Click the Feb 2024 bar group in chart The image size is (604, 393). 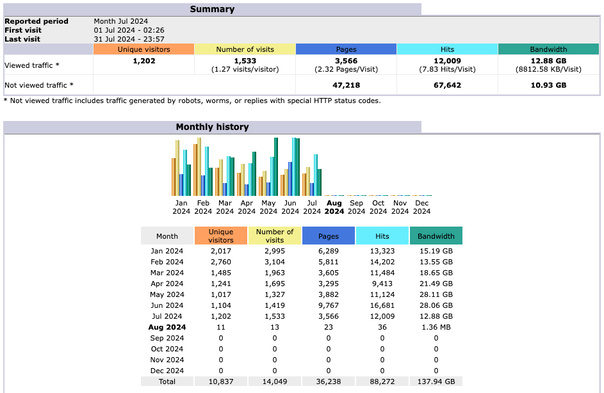[203, 166]
